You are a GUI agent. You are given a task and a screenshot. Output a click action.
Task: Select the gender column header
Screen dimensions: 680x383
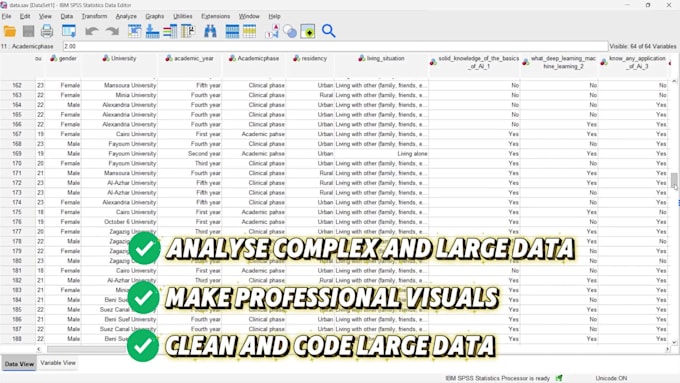pos(64,59)
